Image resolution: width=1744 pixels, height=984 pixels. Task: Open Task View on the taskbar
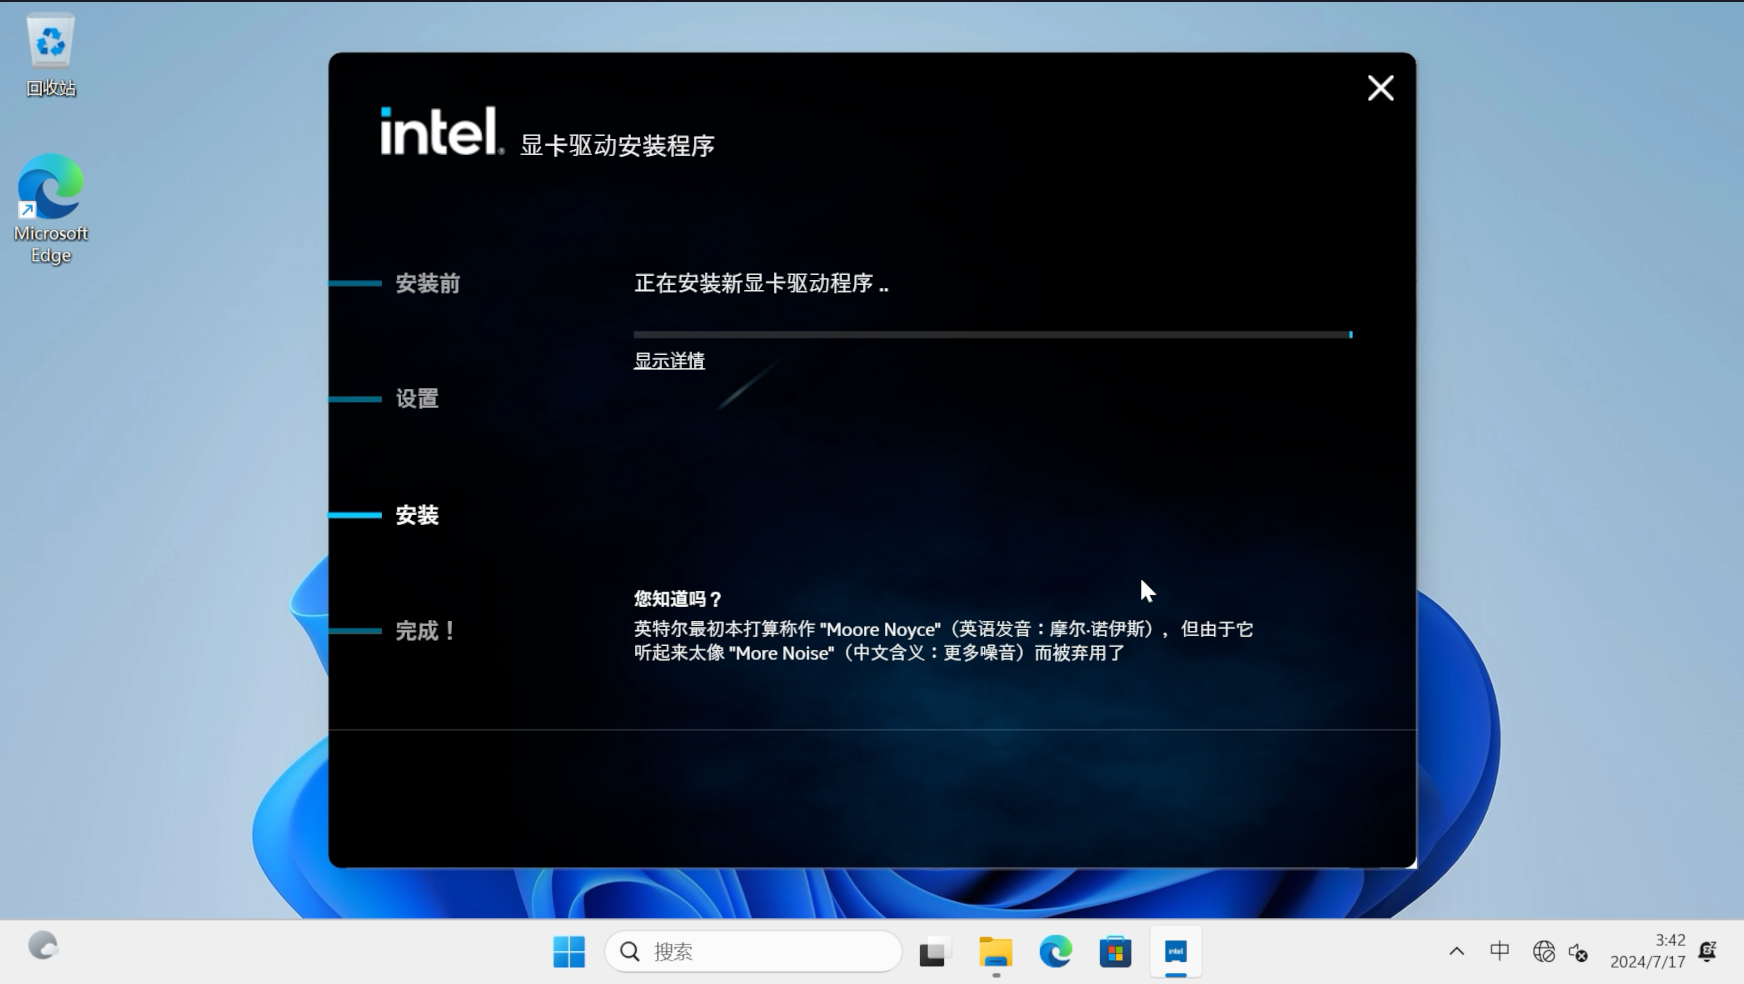point(933,952)
